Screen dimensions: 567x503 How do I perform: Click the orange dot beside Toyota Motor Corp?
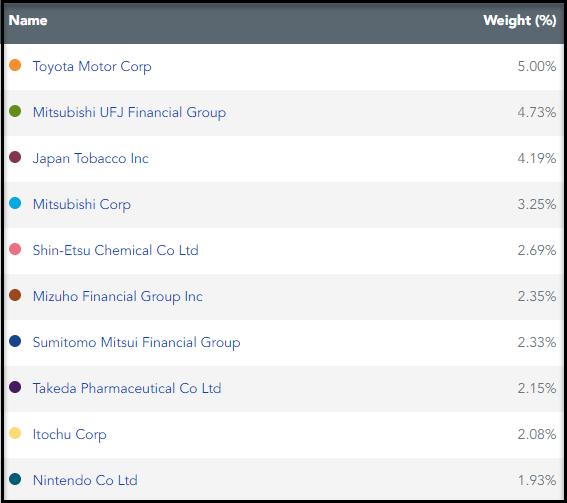pyautogui.click(x=15, y=65)
